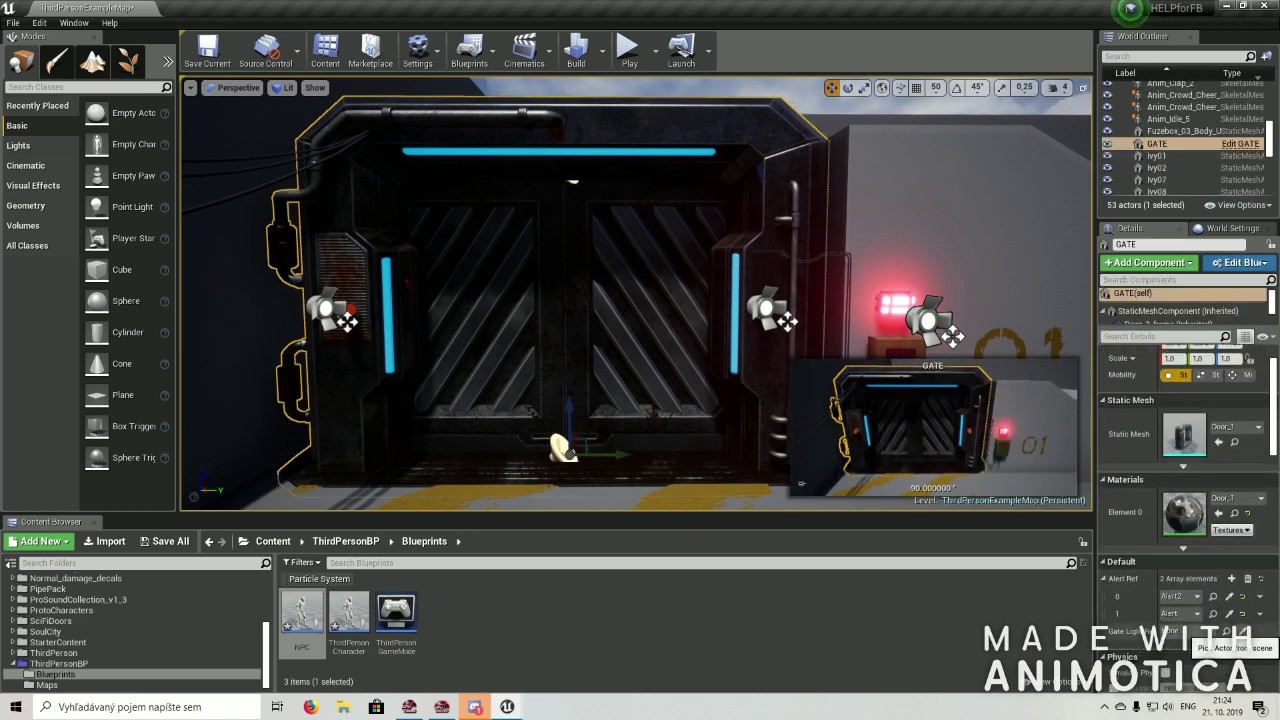Expand the ThirdPerson folder in tree
This screenshot has height=720, width=1280.
[x=14, y=653]
